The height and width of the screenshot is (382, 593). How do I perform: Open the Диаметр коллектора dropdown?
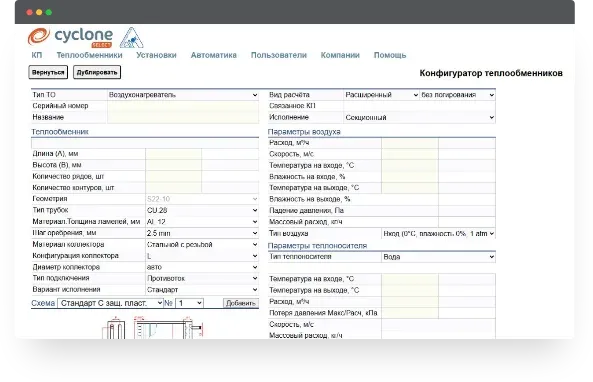coord(202,267)
